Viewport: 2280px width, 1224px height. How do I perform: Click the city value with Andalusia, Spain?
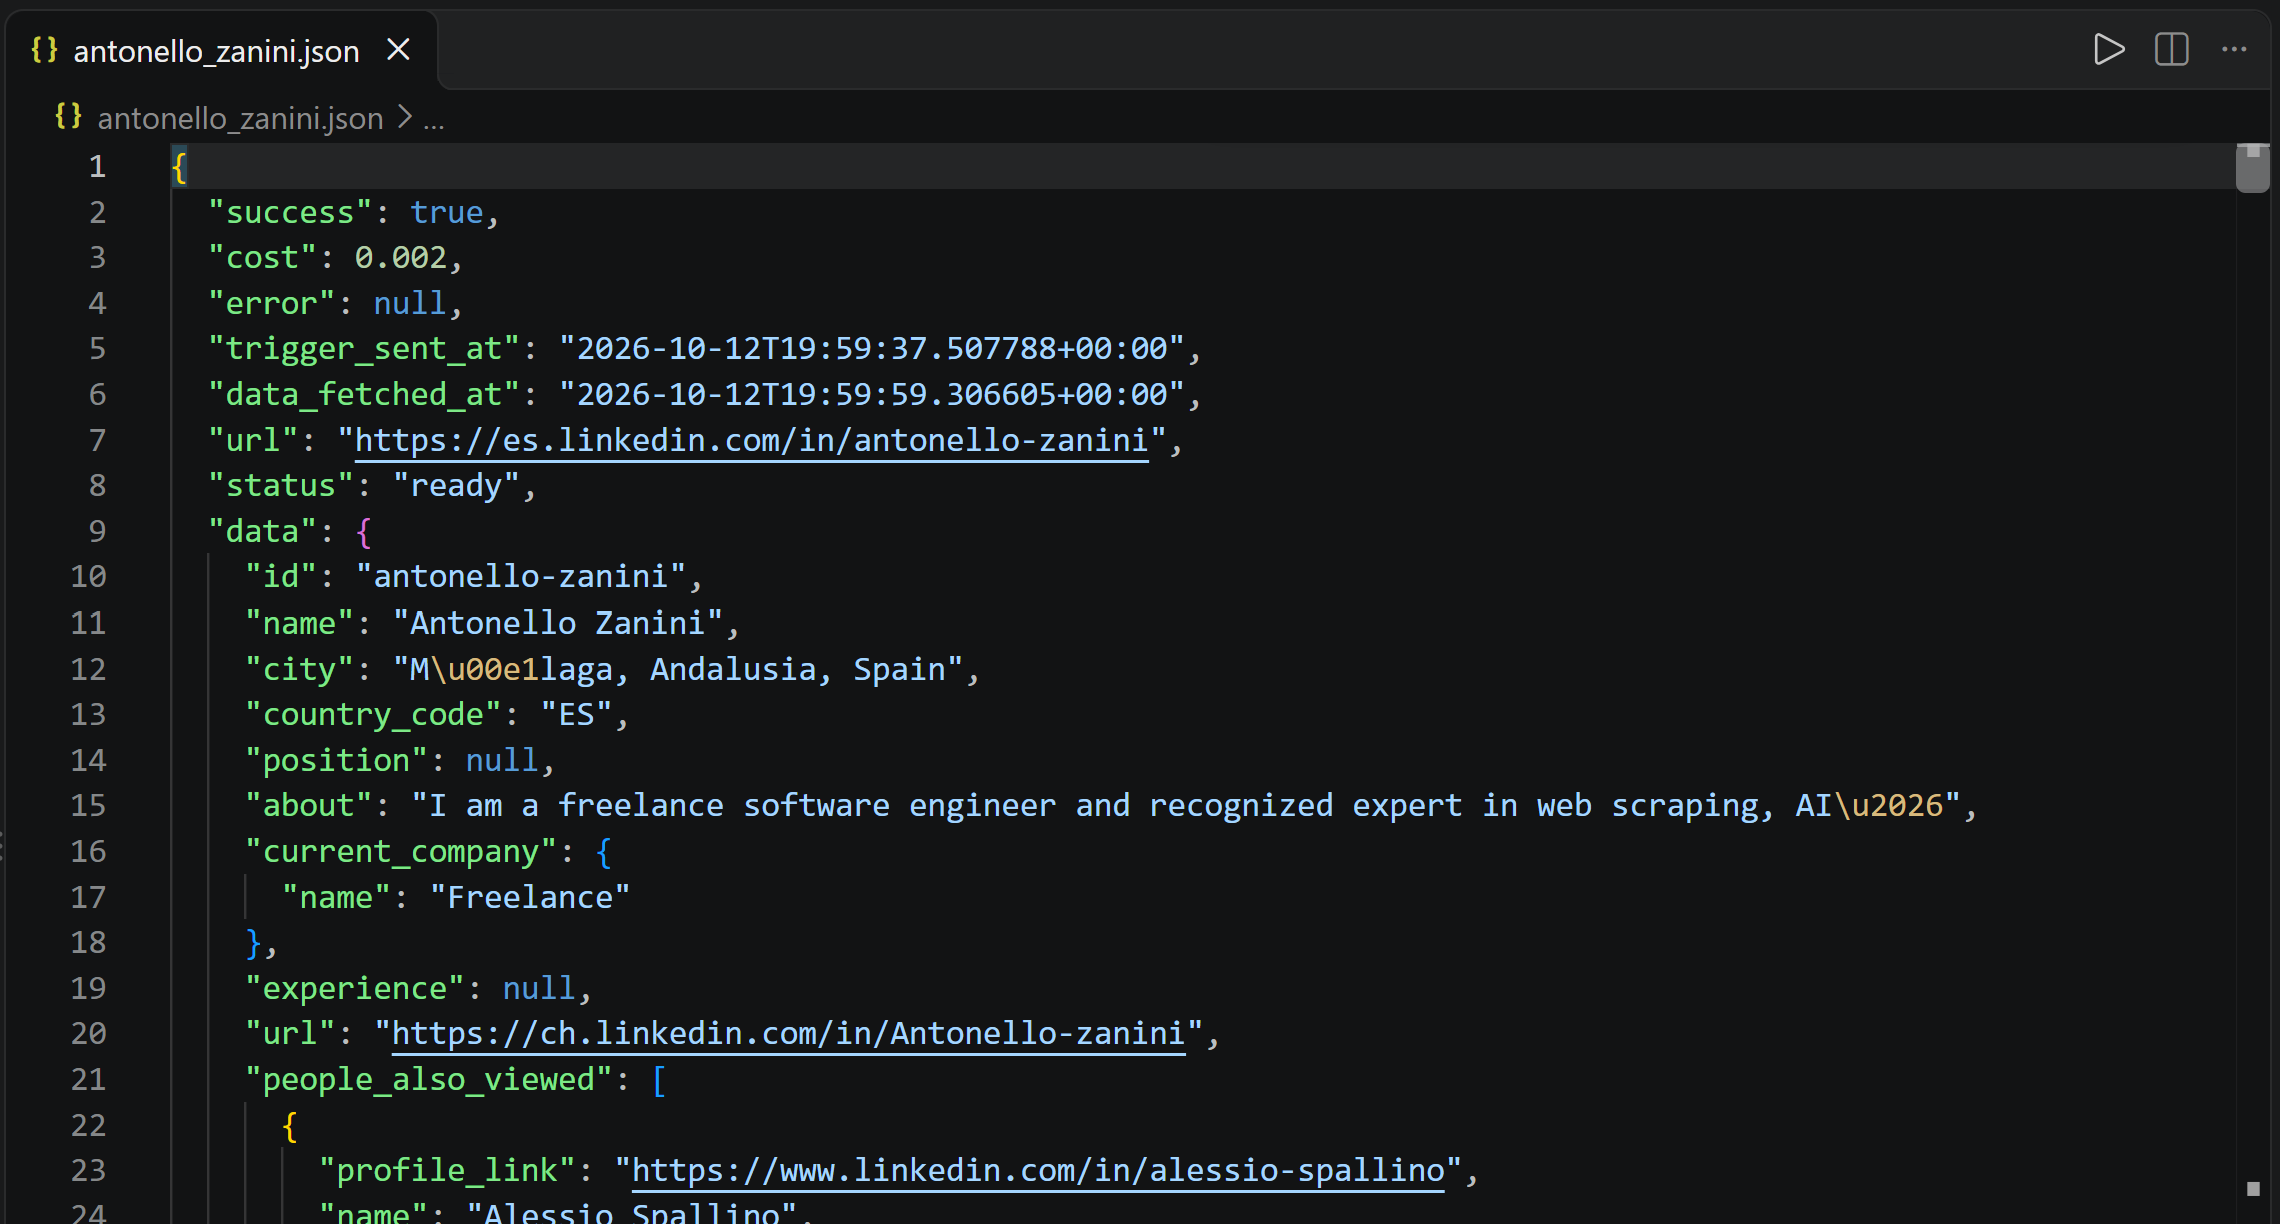(678, 669)
